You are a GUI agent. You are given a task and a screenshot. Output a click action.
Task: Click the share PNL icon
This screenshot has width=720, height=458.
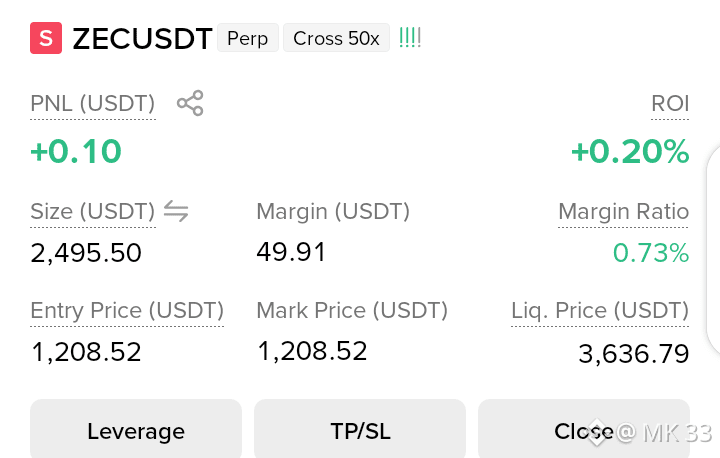[x=190, y=103]
